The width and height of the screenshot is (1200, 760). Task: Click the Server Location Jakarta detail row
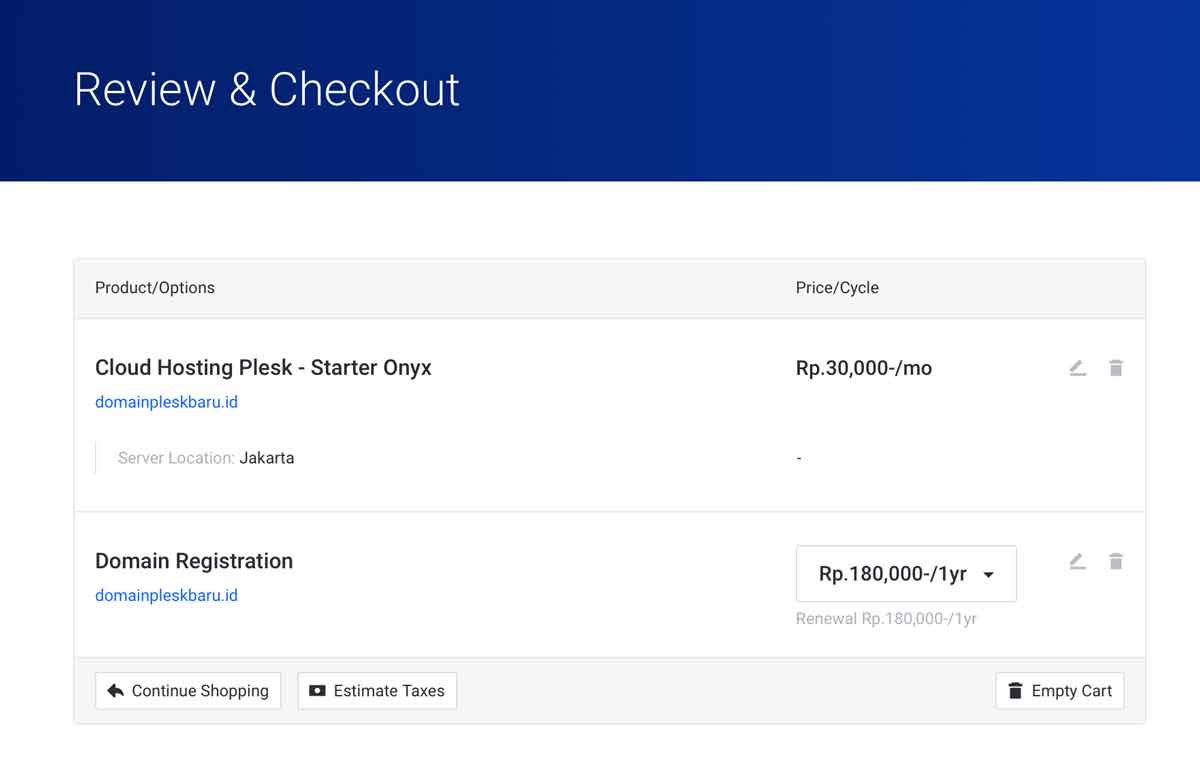pos(205,458)
